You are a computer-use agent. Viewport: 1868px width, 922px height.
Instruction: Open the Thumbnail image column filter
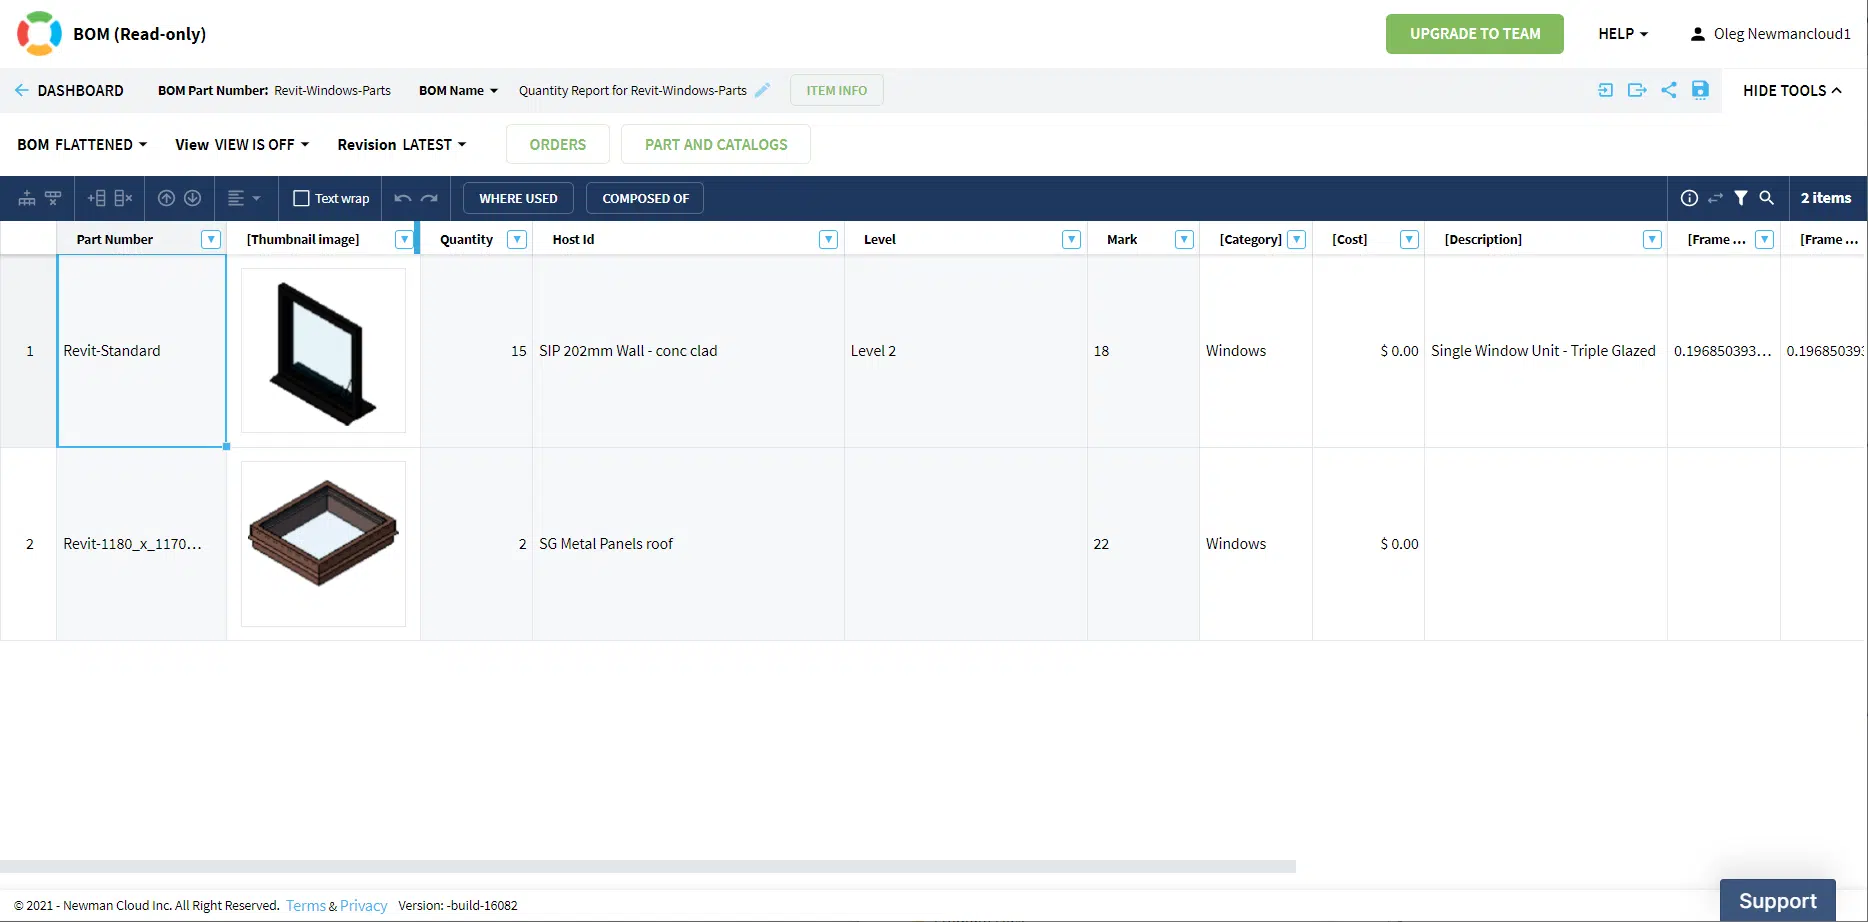(x=404, y=239)
